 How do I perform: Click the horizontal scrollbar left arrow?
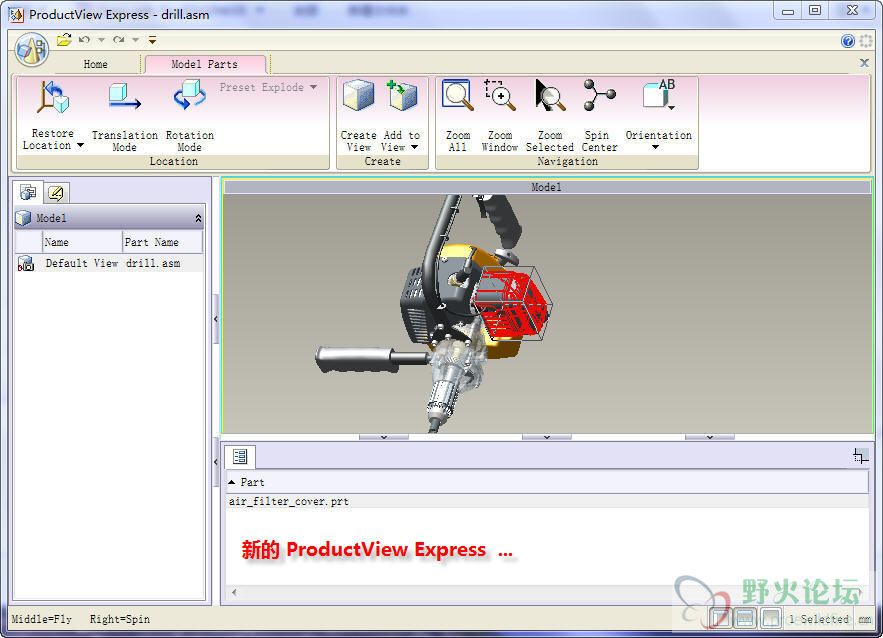coord(234,592)
